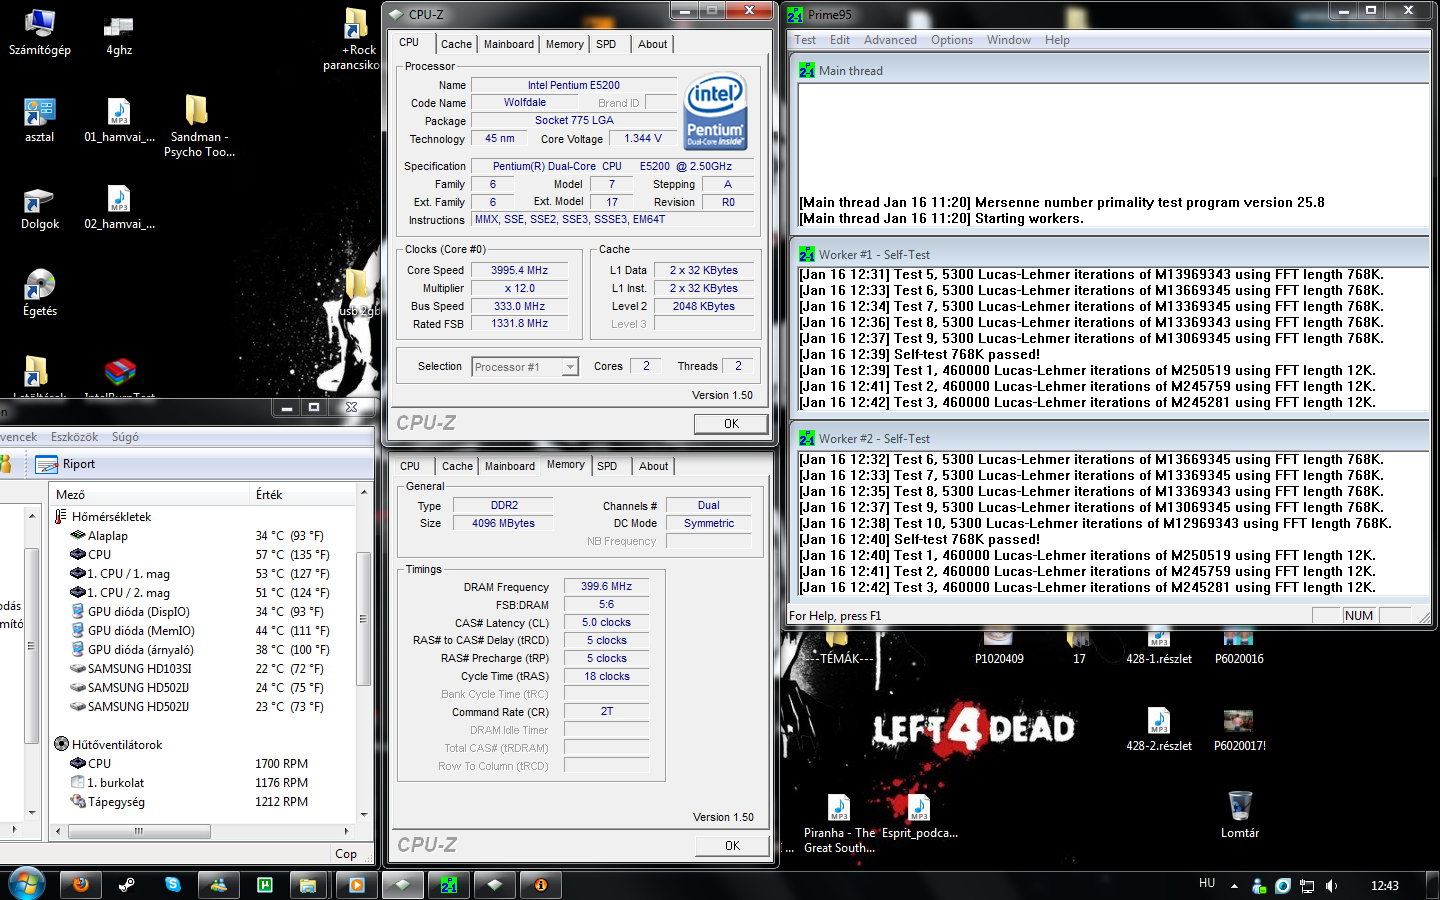This screenshot has width=1440, height=900.
Task: Click the Worker #1 - Self-Test title bar
Action: point(1108,255)
